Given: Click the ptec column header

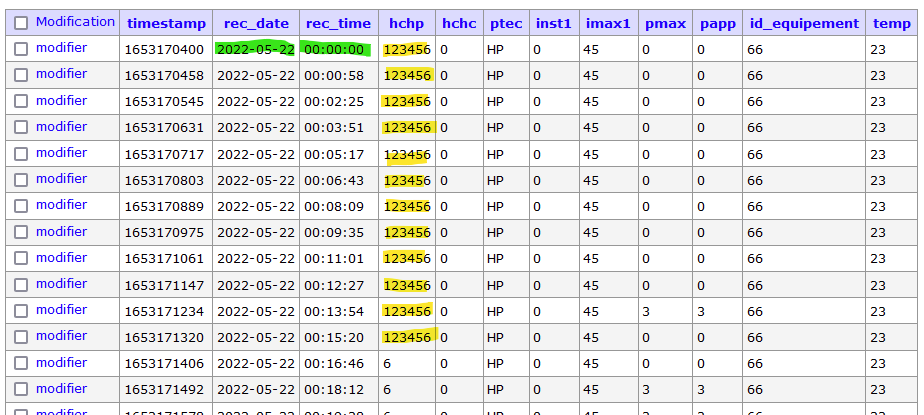Looking at the screenshot, I should 506,24.
